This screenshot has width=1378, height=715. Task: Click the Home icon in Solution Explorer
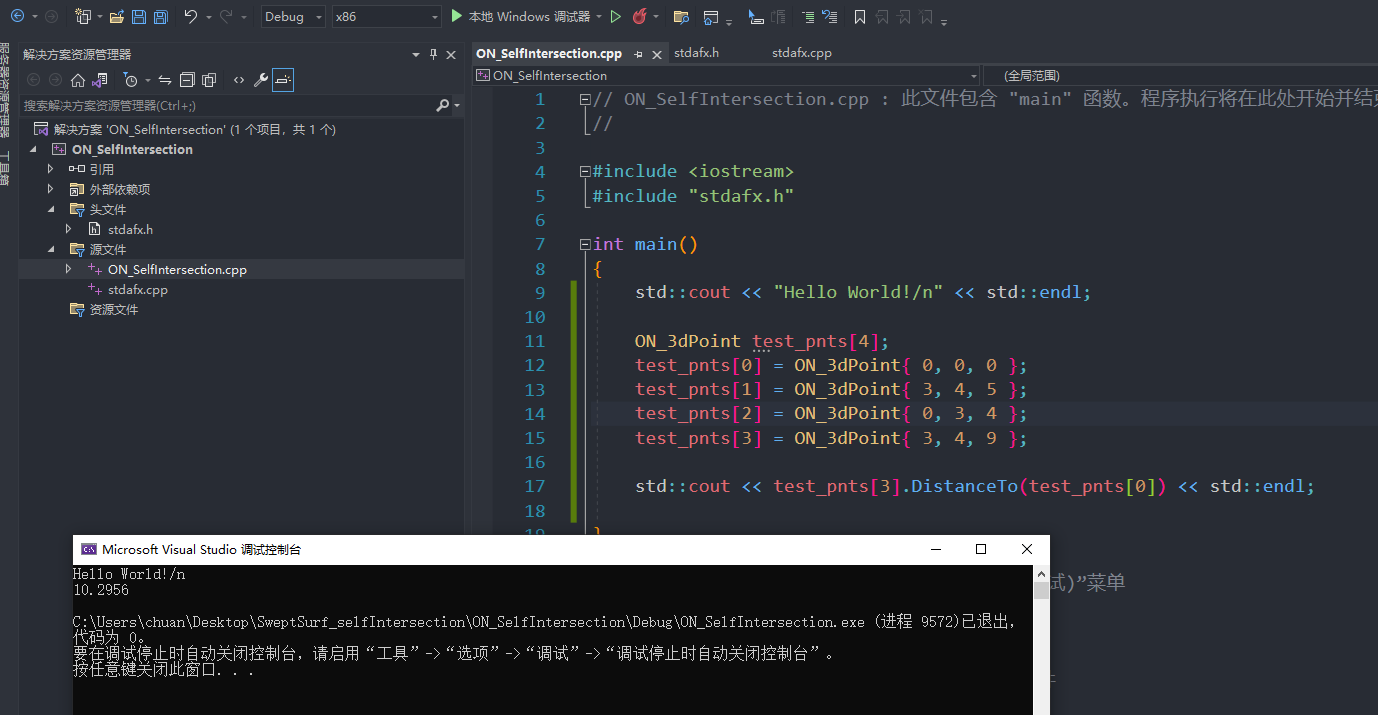[79, 79]
